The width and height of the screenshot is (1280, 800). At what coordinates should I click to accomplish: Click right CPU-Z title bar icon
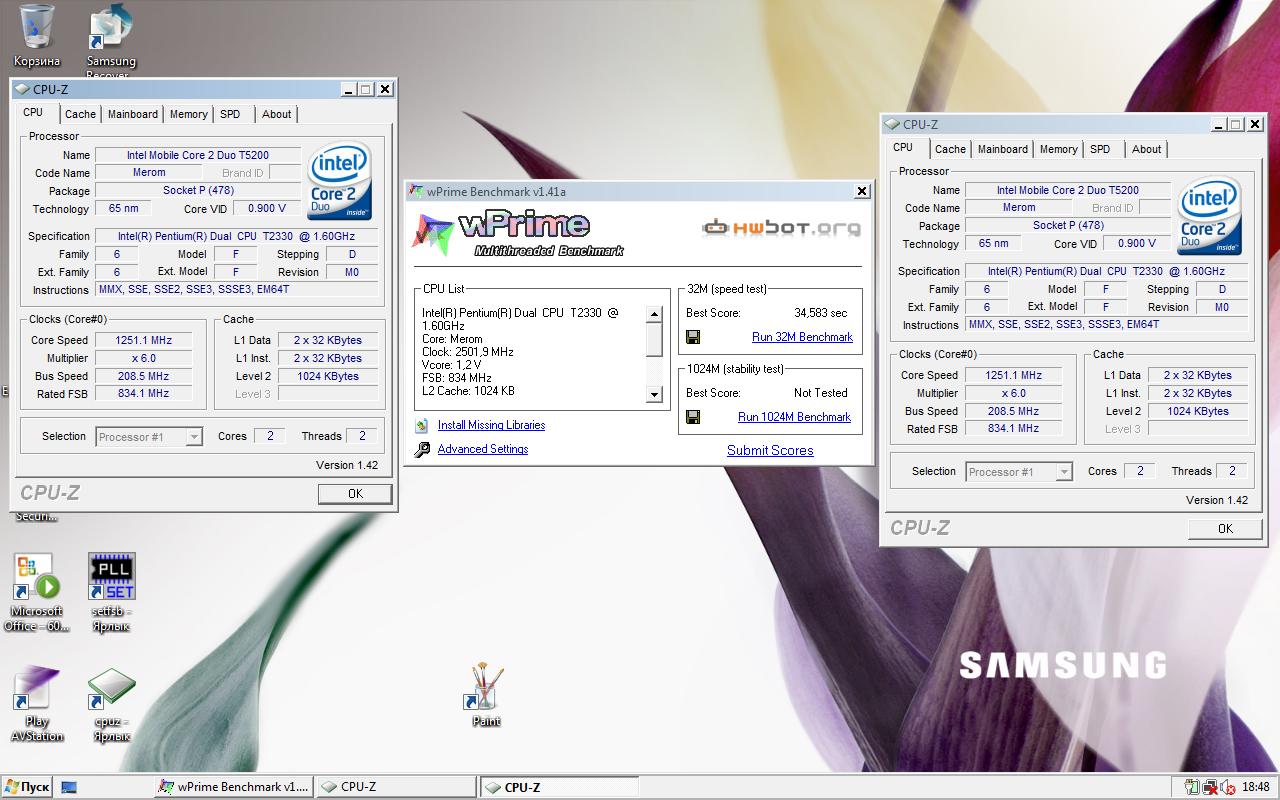(x=892, y=124)
